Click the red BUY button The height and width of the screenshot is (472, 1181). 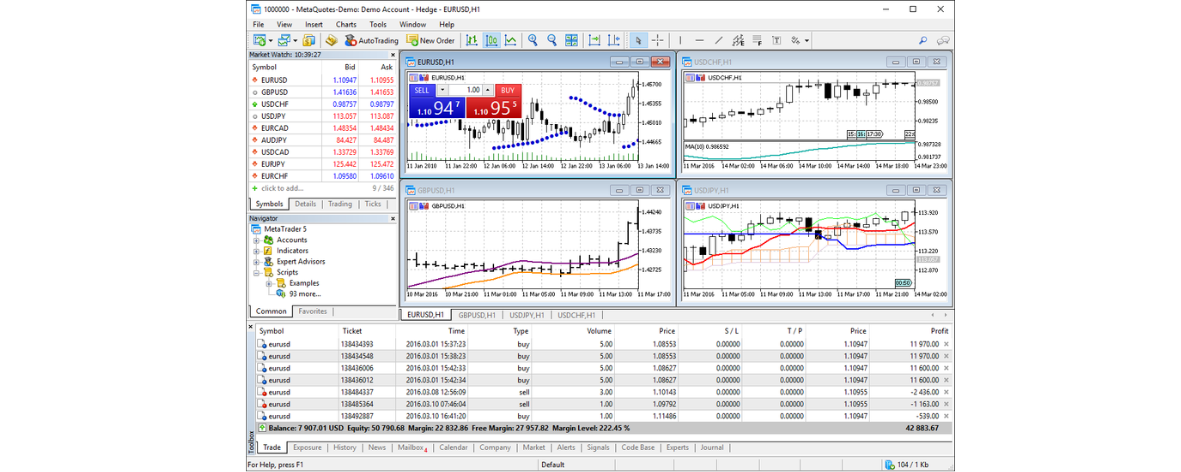click(508, 90)
